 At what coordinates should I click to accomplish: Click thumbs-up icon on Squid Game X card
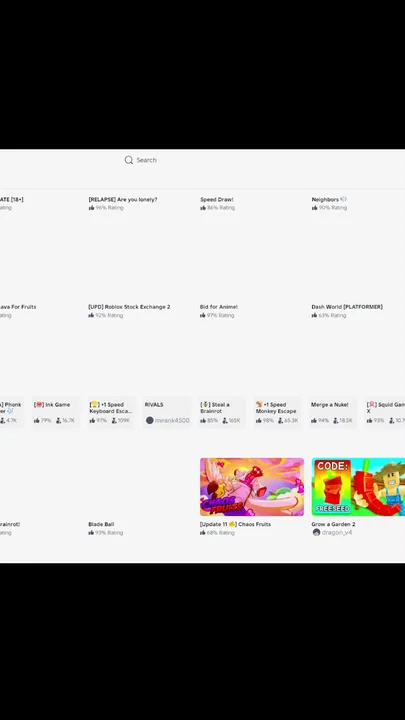370,420
